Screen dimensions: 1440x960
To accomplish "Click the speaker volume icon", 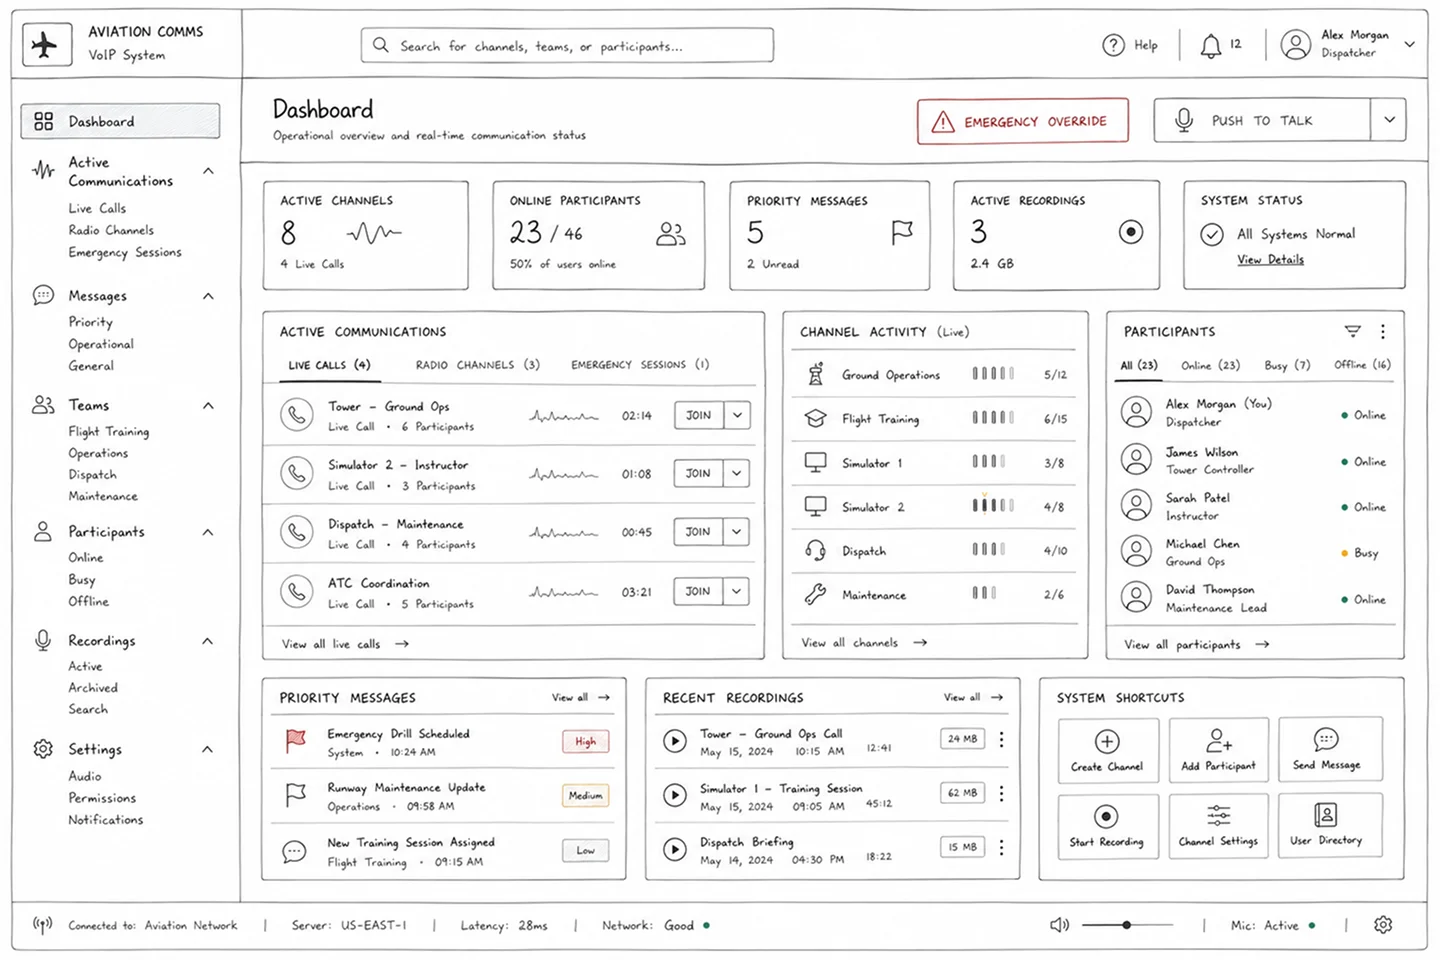I will (1059, 925).
